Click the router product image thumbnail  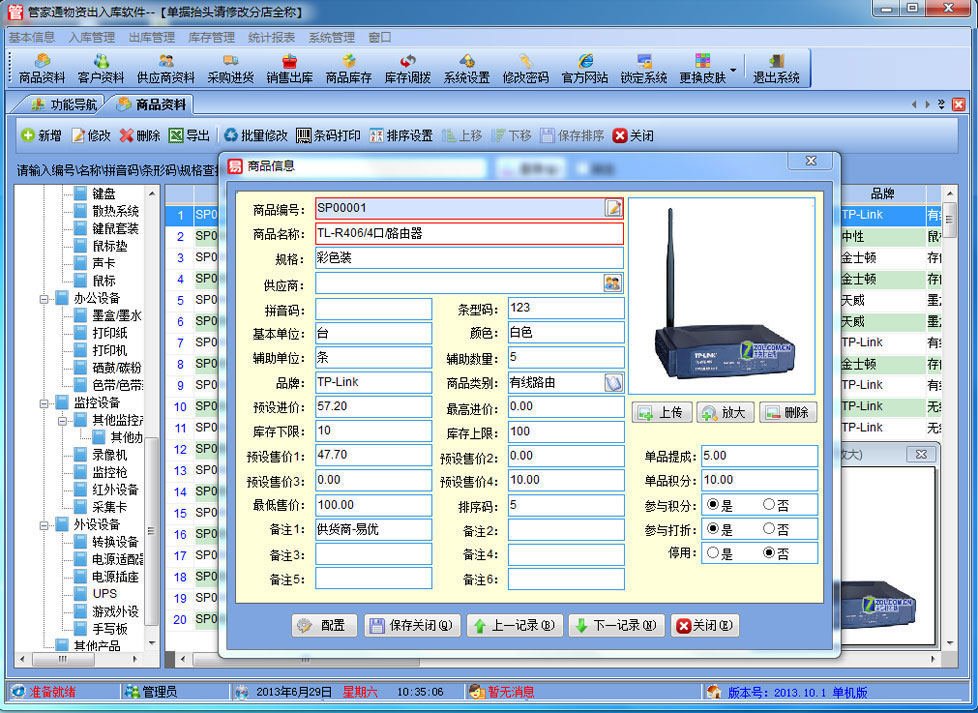(x=721, y=296)
